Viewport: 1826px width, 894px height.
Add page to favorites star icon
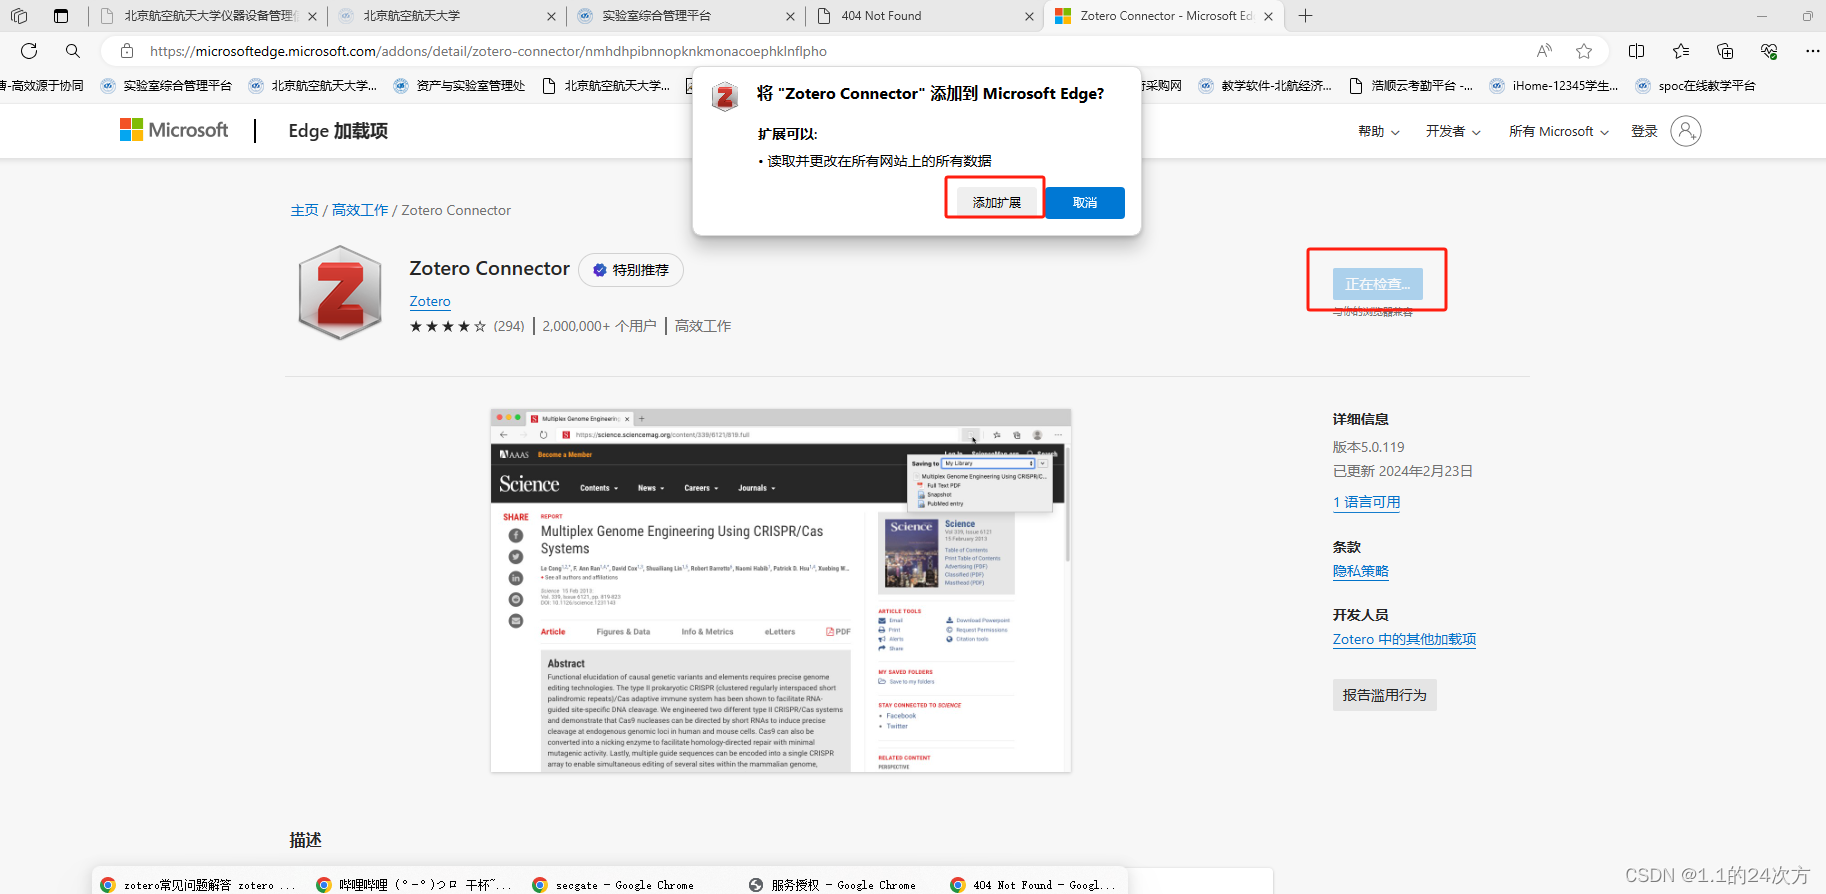coord(1584,51)
